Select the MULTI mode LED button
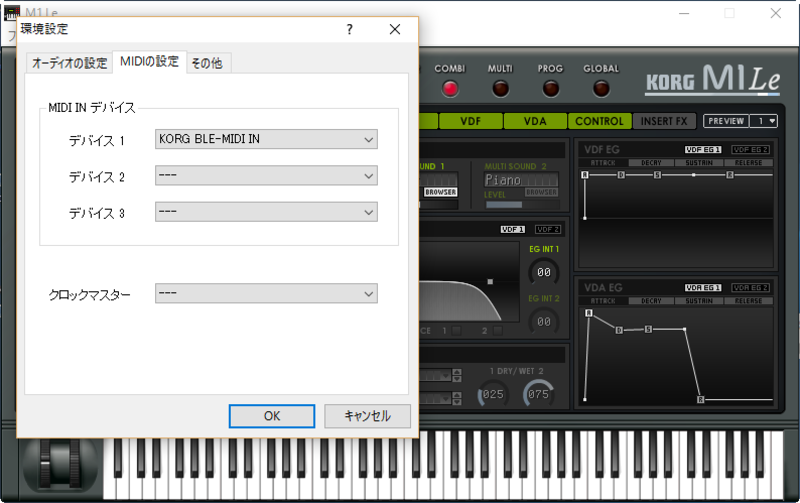 click(500, 89)
